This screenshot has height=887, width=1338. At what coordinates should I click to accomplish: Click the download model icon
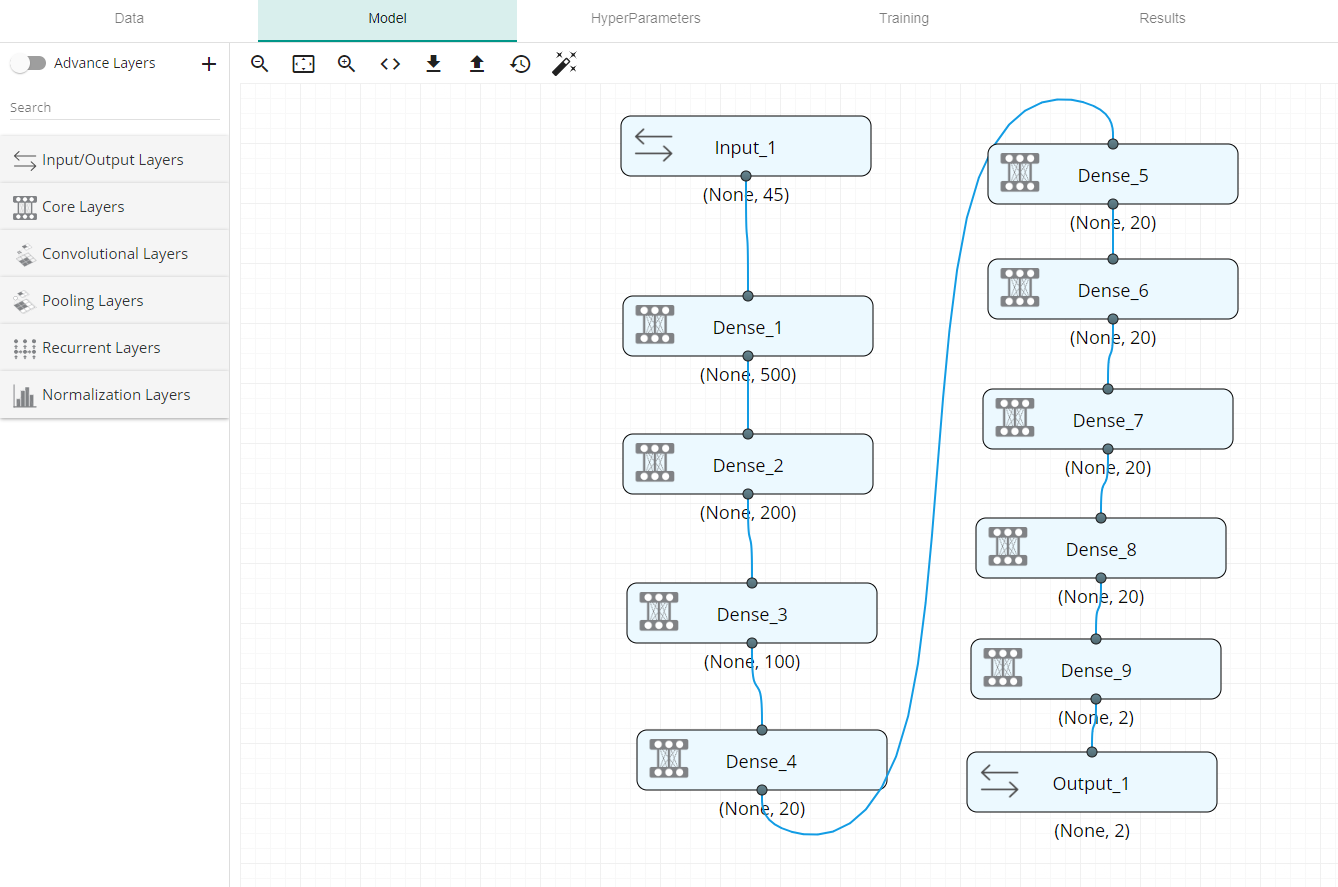coord(433,64)
